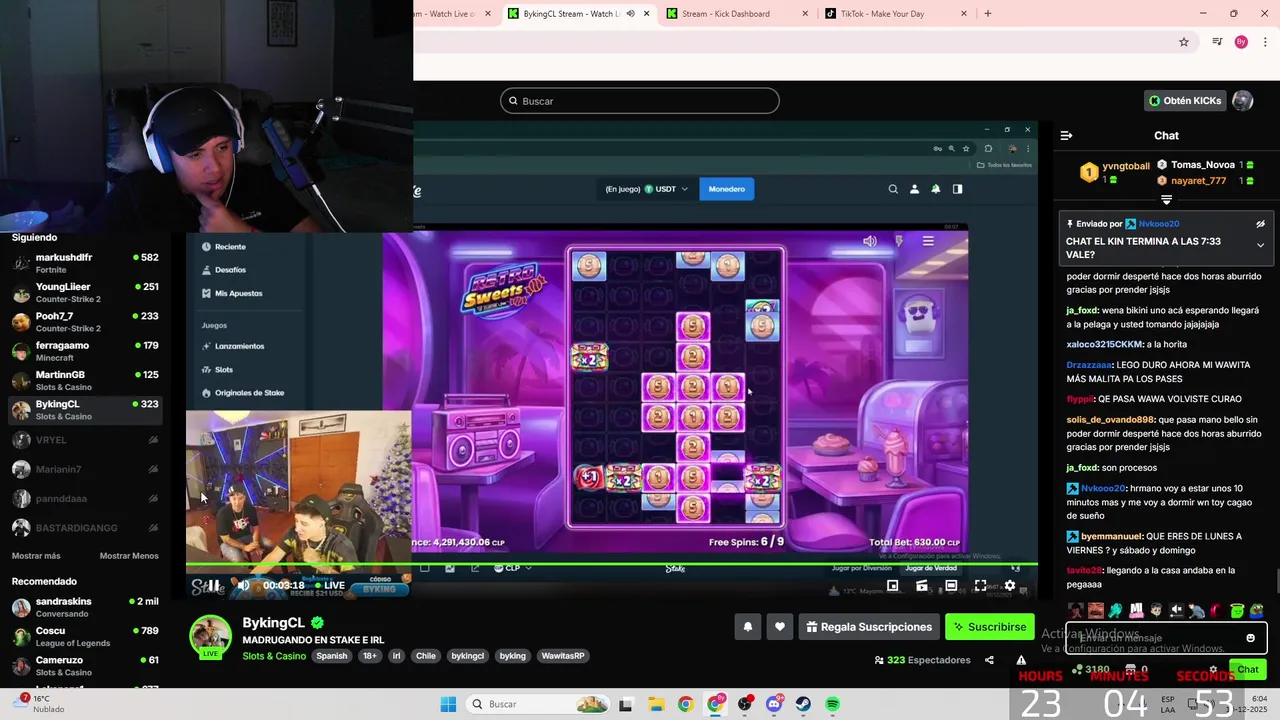Mute the BykingCL Stream tab audio
The height and width of the screenshot is (720, 1280).
click(x=631, y=14)
